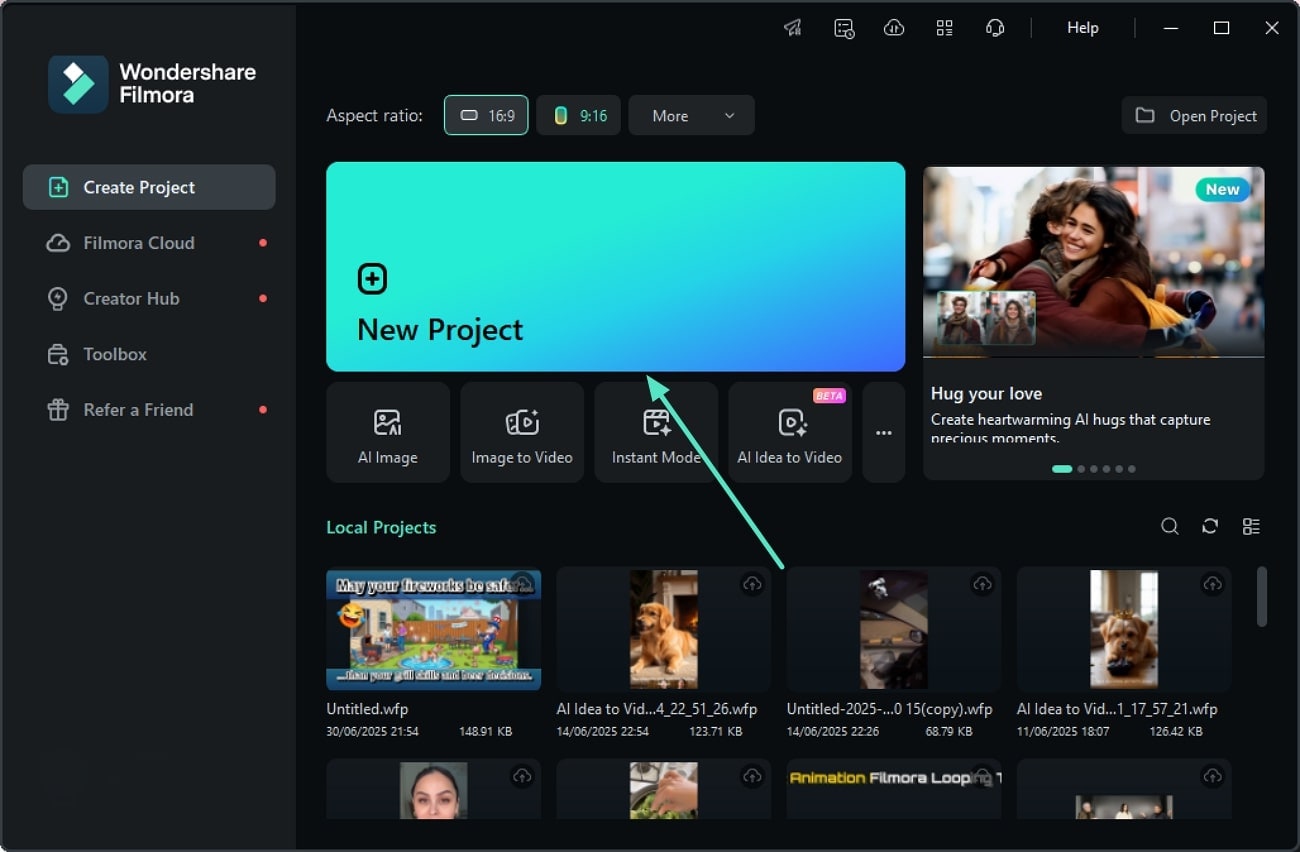Open Animation Filmora Looping project thumbnail
Image resolution: width=1300 pixels, height=852 pixels.
[x=894, y=789]
